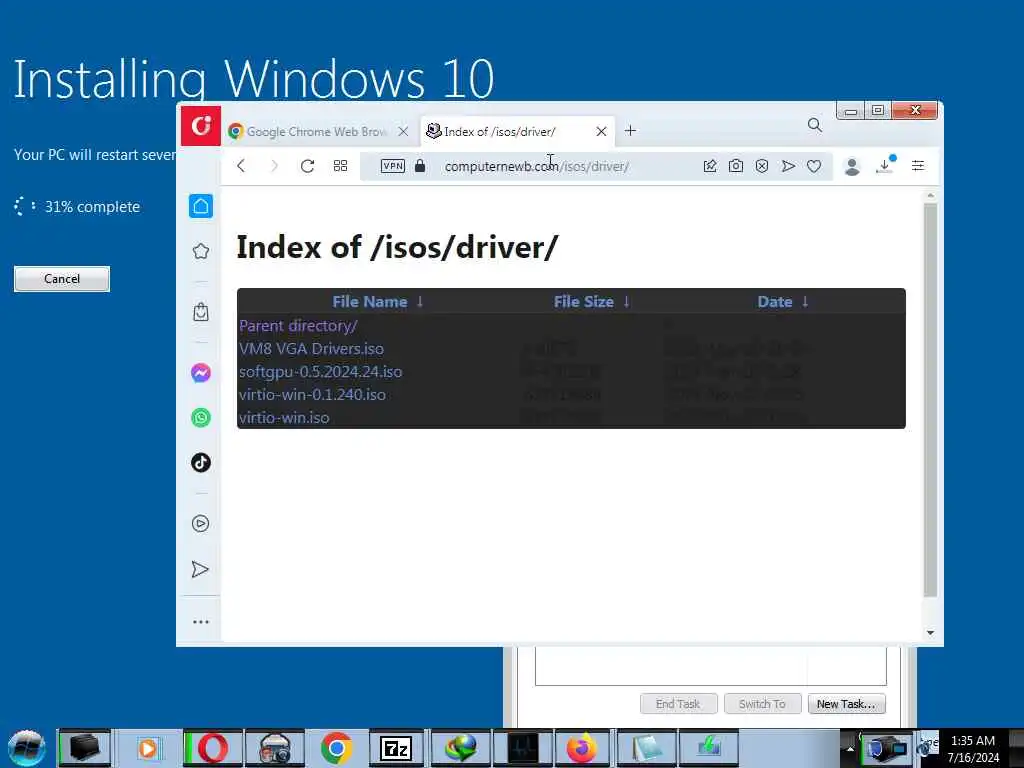Reload the current page
This screenshot has width=1024, height=768.
[x=307, y=166]
